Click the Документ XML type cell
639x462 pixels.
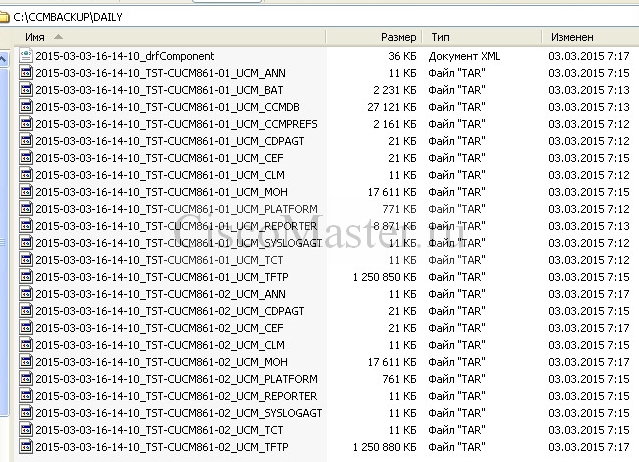pos(464,56)
